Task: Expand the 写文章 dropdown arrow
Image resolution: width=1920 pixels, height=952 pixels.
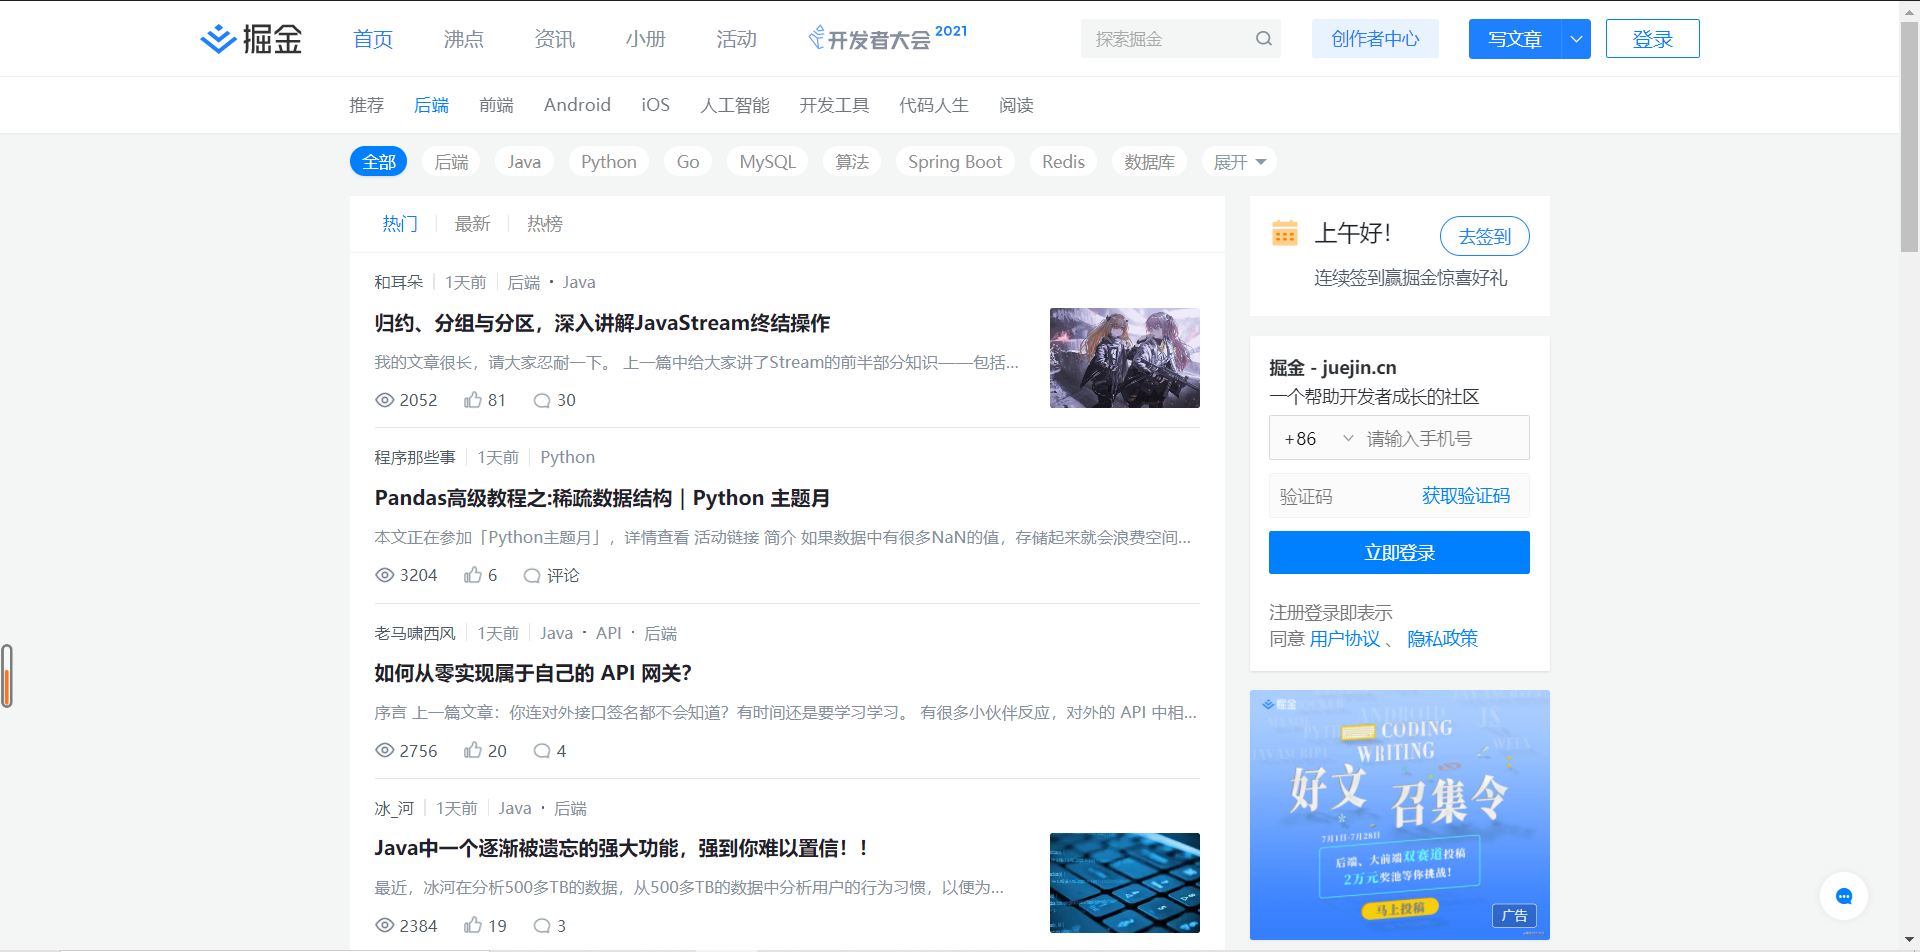Action: 1576,39
